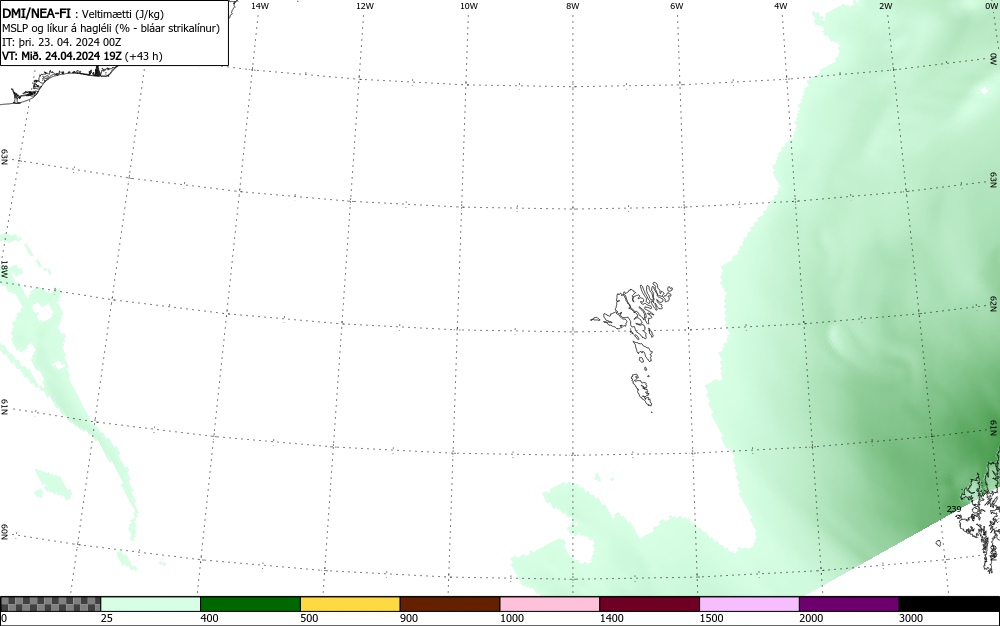Screen dimensions: 1000x626
Task: Click the pale mint green legend swatch
Action: coord(151,604)
